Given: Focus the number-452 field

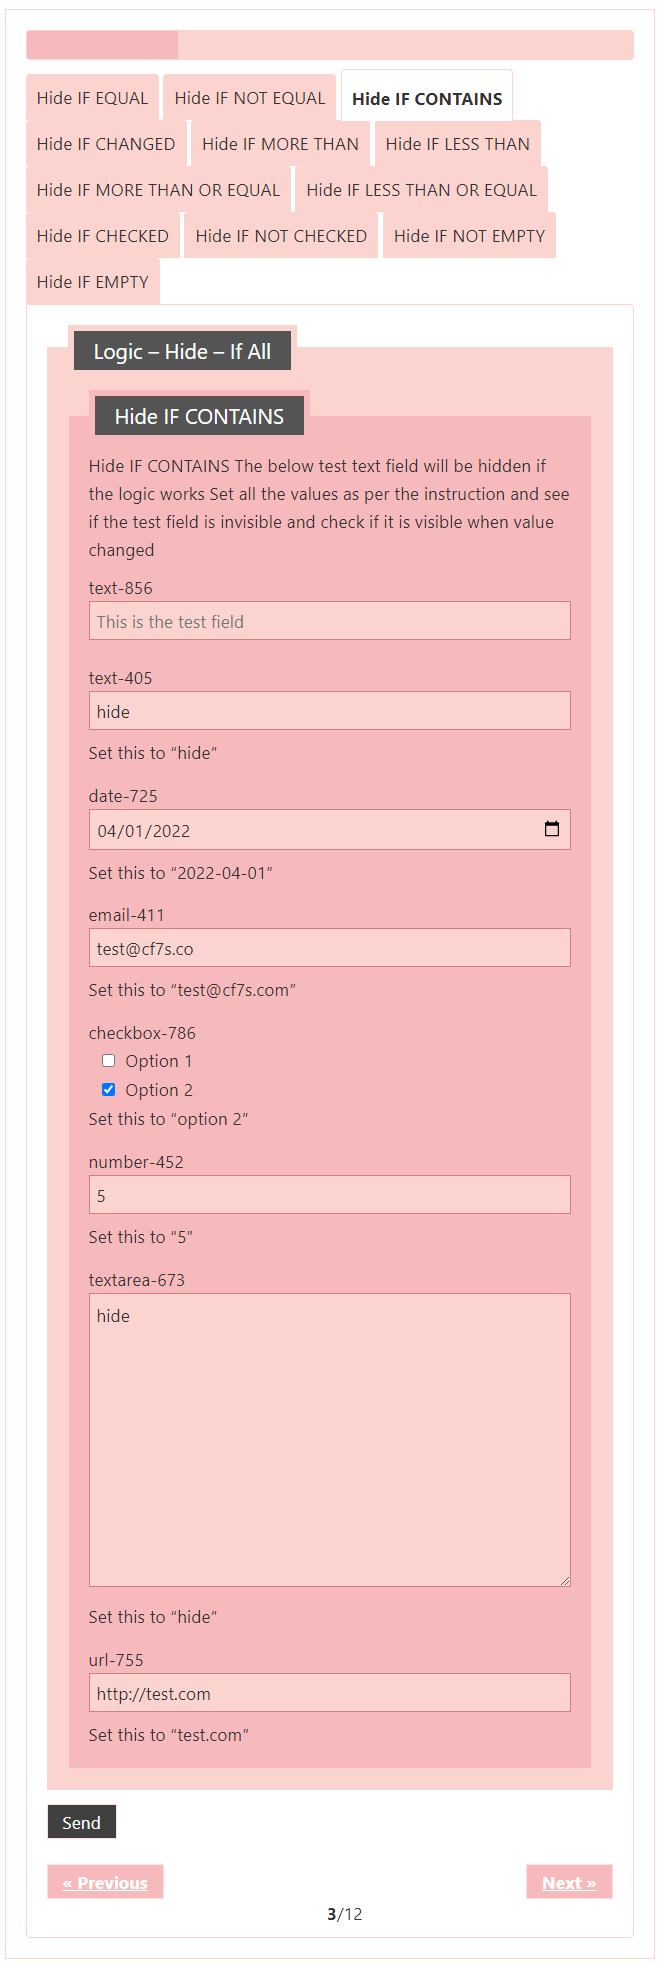Looking at the screenshot, I should pyautogui.click(x=330, y=1195).
